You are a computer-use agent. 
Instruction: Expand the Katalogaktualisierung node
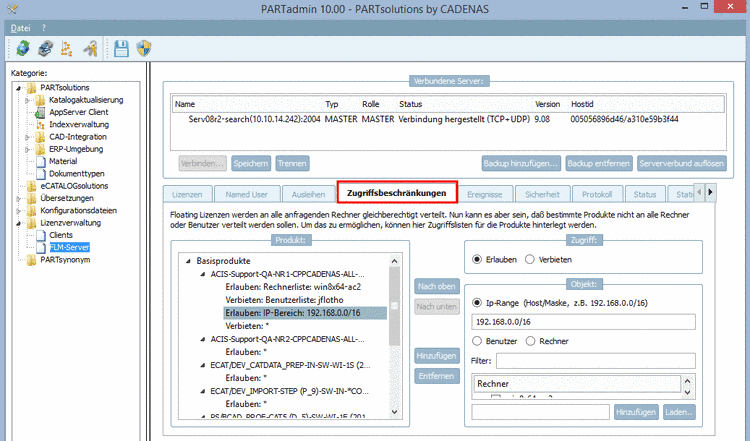[27, 100]
